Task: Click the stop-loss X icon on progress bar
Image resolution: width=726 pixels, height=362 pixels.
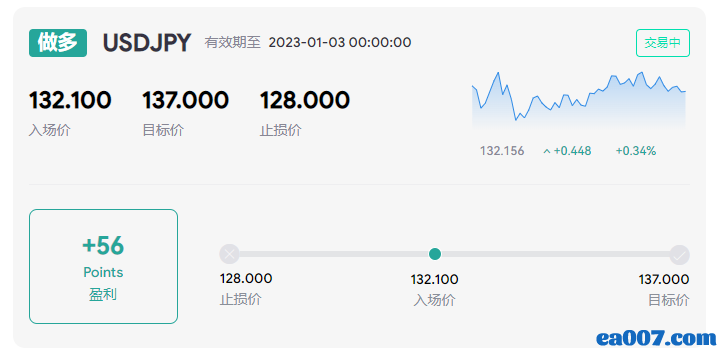Action: 229,254
